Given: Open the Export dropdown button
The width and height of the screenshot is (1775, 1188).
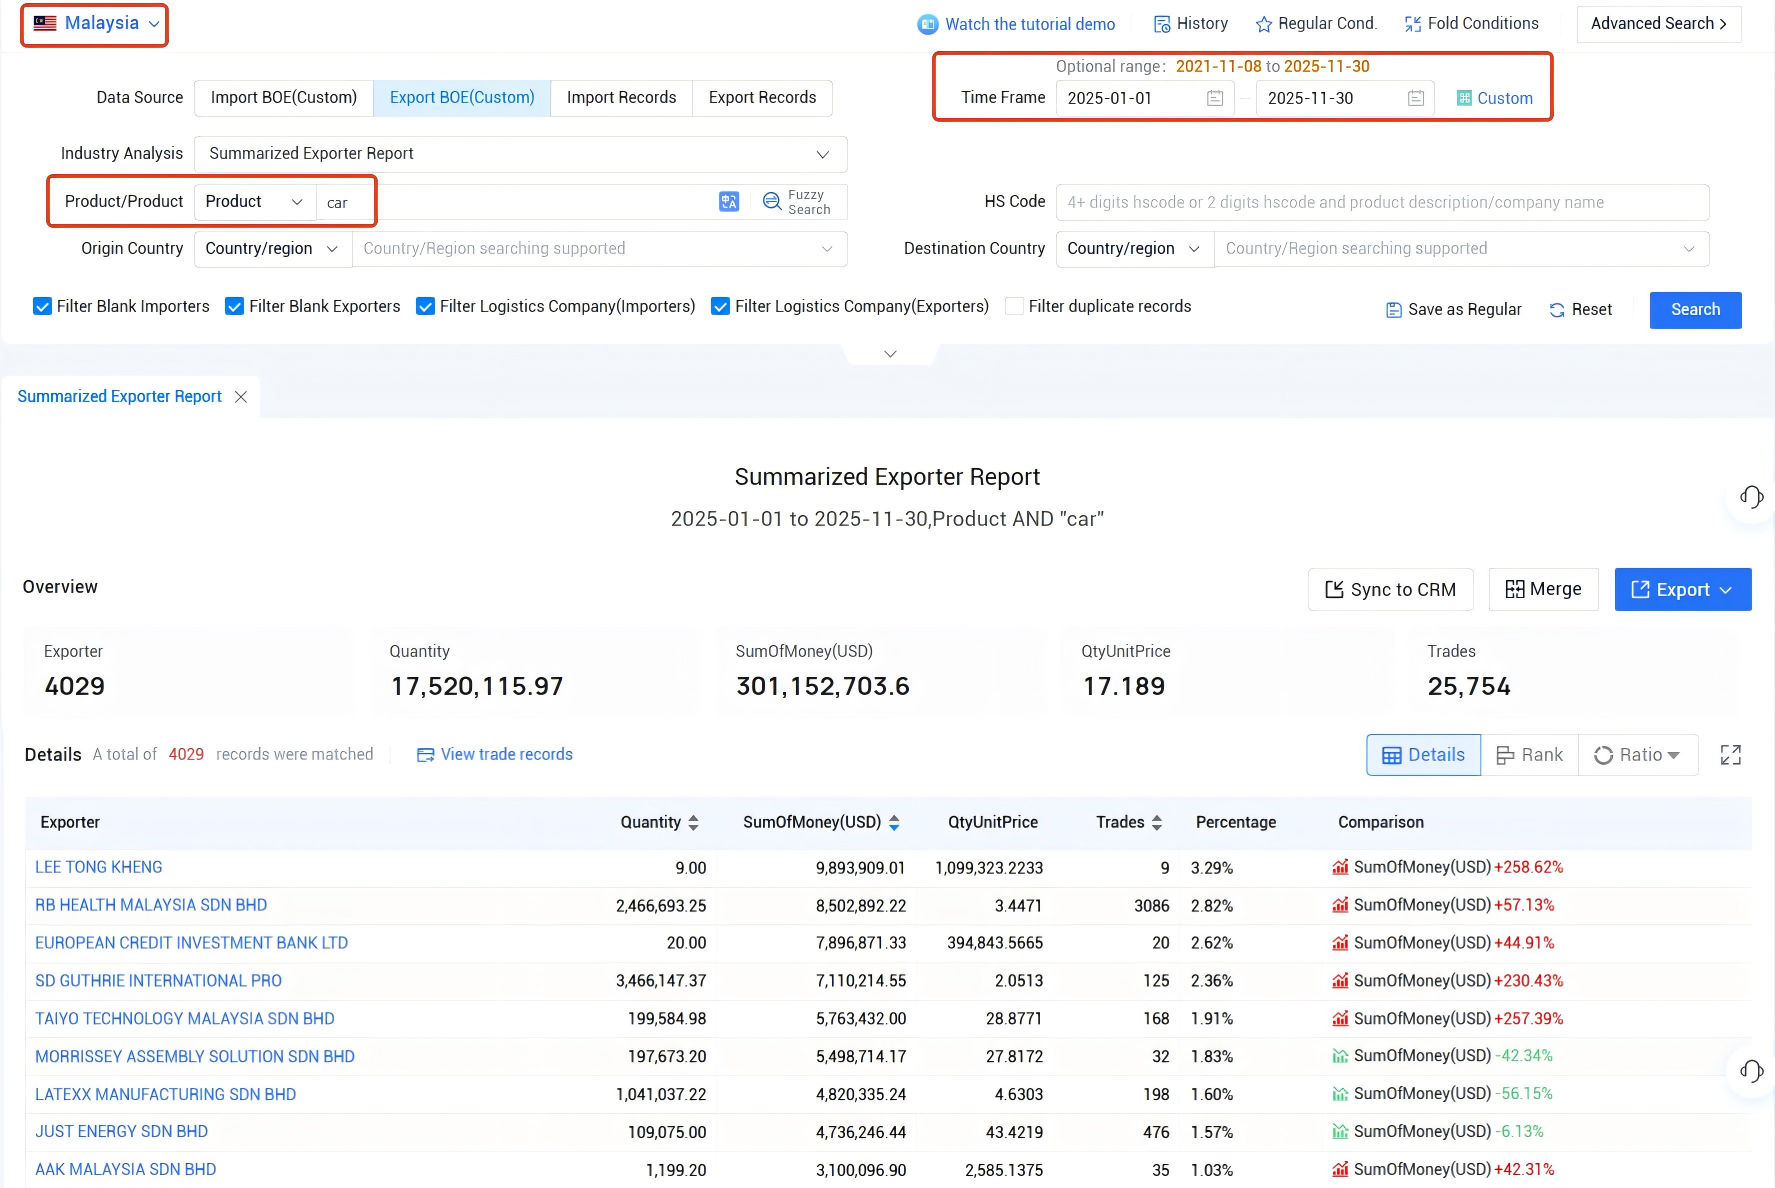Looking at the screenshot, I should pyautogui.click(x=1682, y=590).
